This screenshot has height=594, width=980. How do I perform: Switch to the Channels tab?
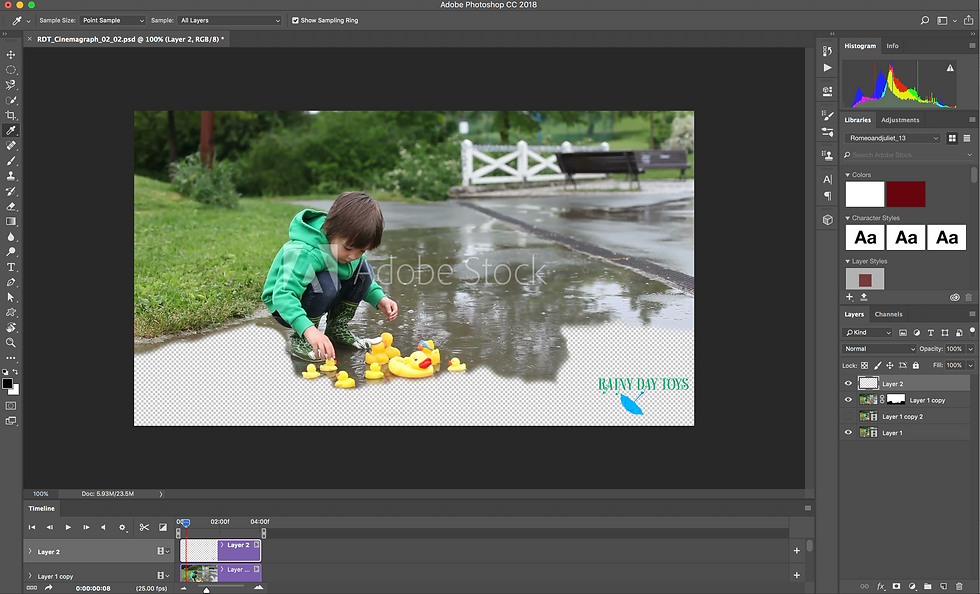pos(888,315)
